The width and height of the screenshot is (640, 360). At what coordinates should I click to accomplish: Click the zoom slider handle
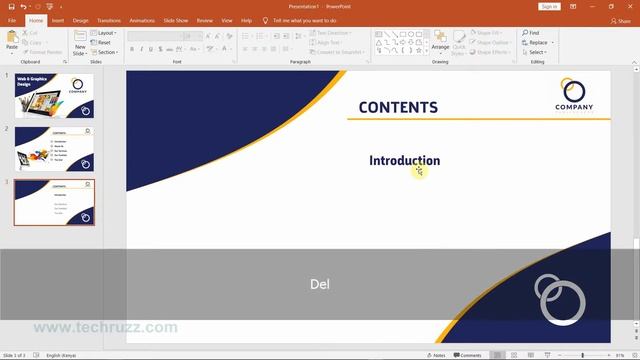582,355
